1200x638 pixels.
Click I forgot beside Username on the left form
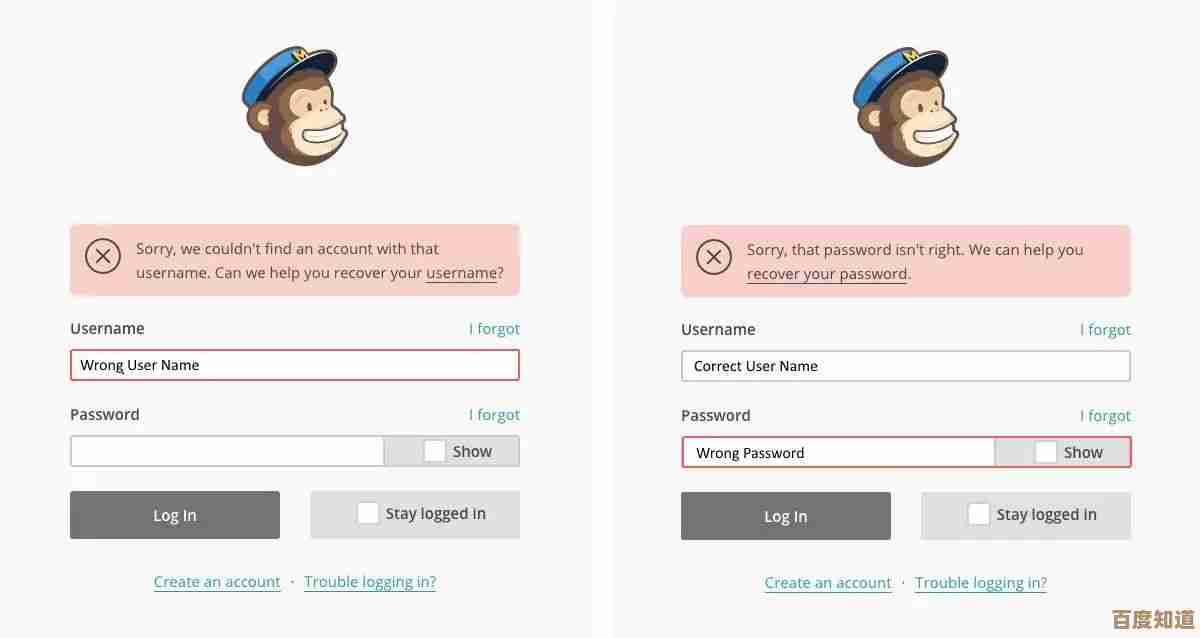coord(494,328)
